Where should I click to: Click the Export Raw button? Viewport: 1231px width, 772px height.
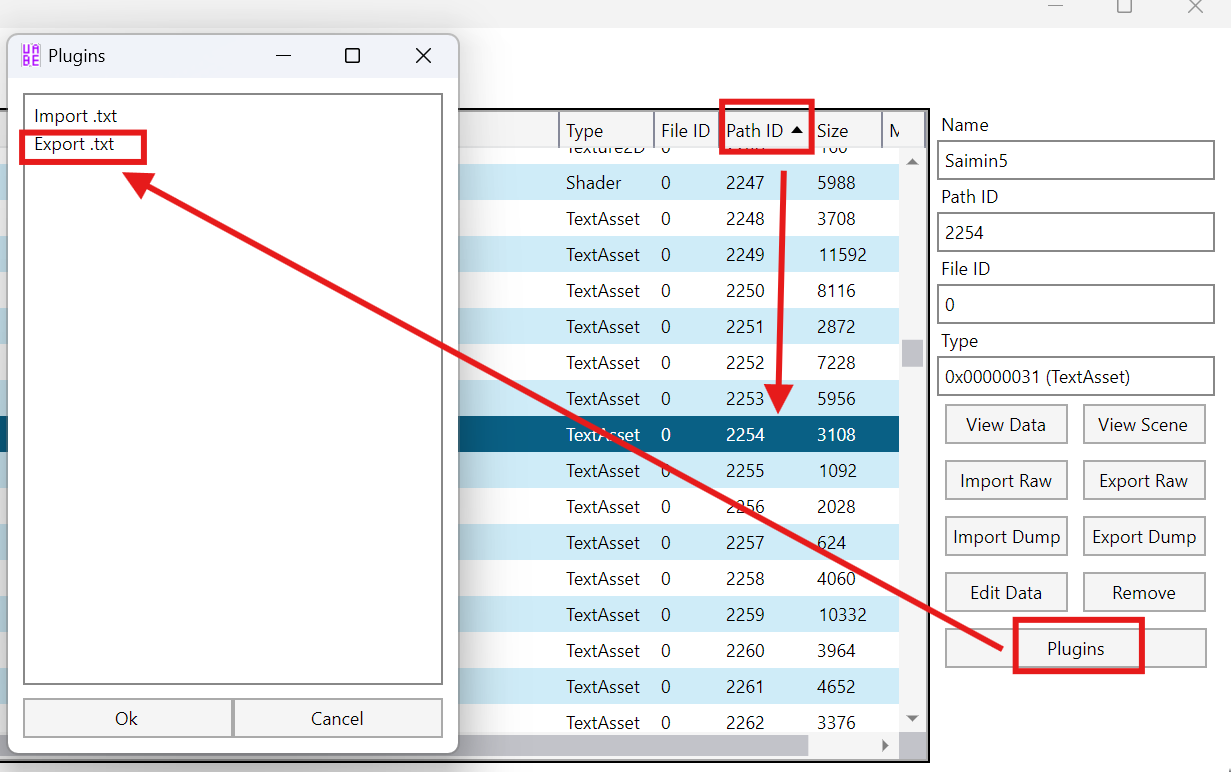[x=1143, y=481]
